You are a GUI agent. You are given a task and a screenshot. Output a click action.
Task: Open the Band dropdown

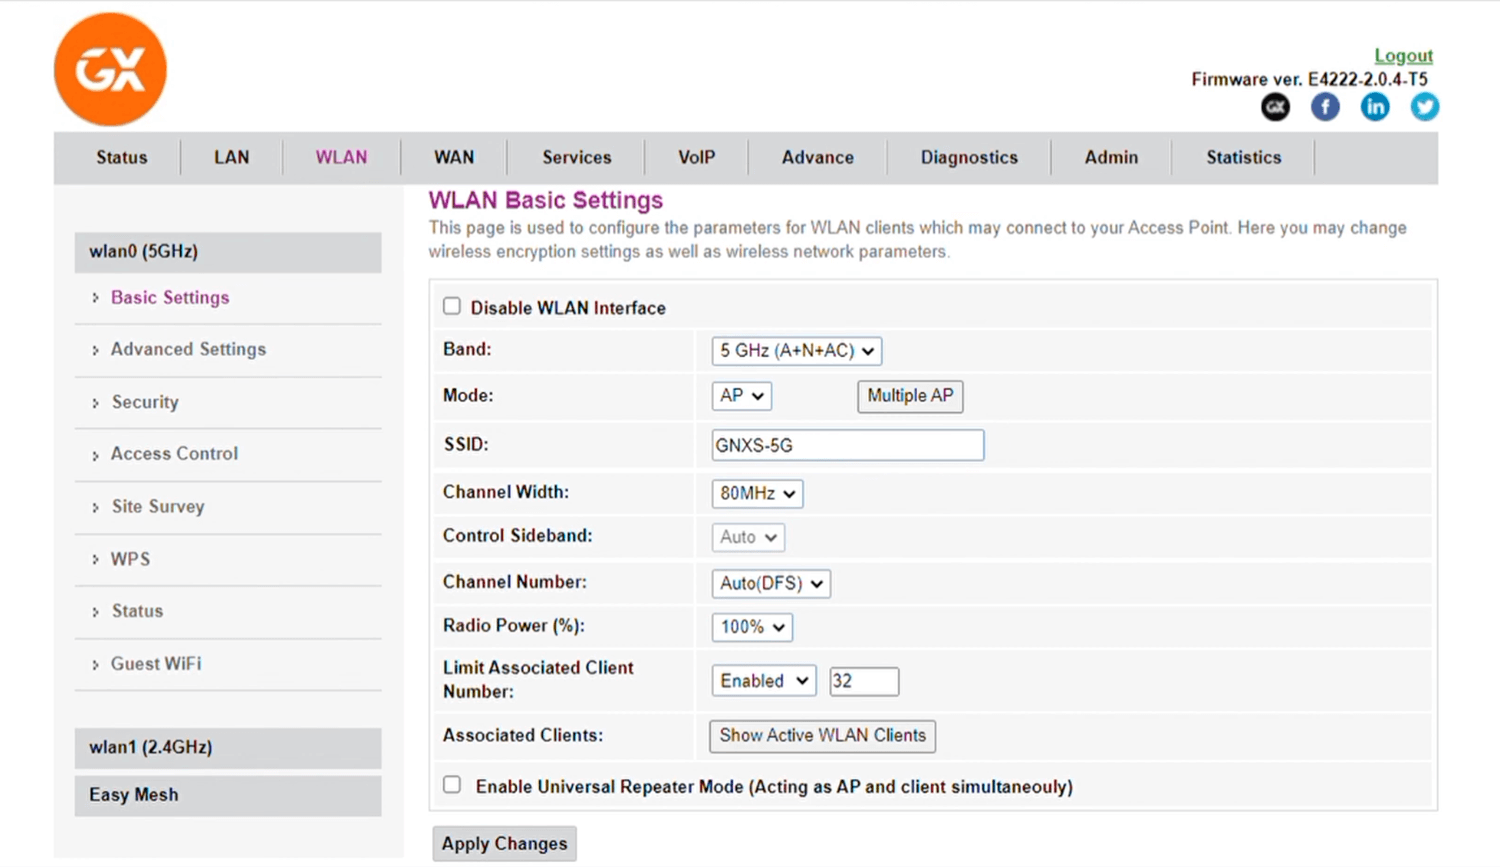[x=796, y=351]
